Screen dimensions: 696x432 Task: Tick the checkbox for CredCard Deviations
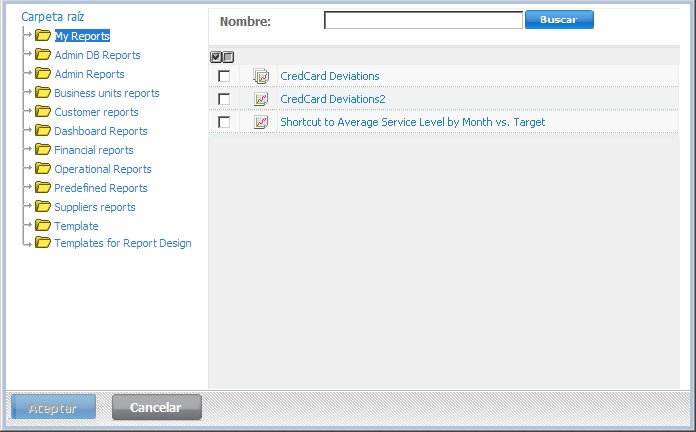pos(224,76)
